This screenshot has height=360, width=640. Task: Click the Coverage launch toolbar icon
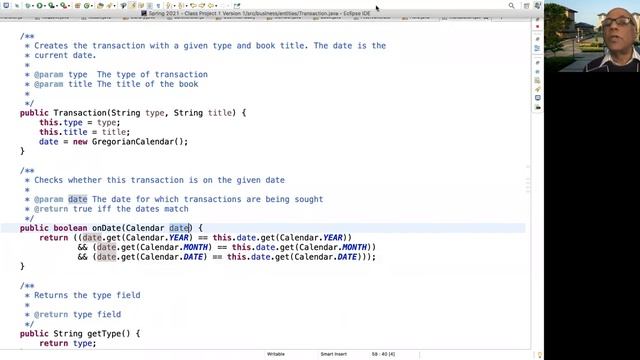coord(51,6)
